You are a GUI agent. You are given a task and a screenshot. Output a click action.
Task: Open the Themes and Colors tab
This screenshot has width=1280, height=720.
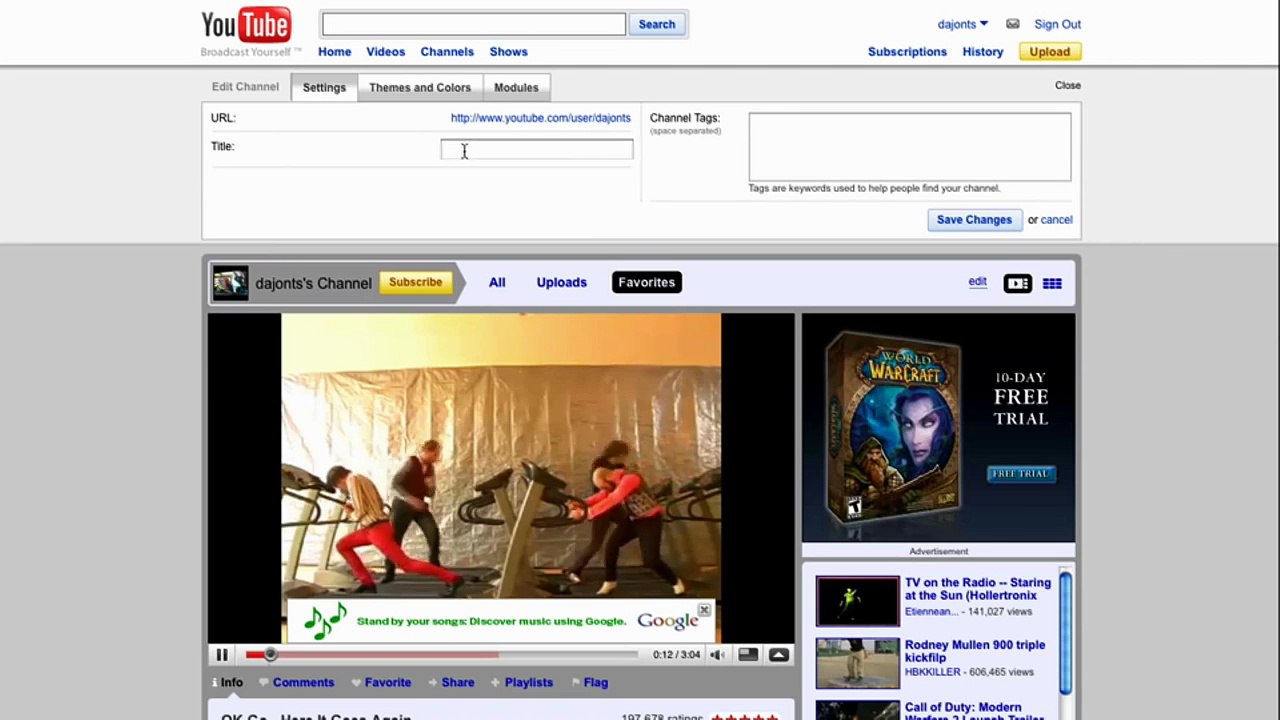(x=420, y=87)
